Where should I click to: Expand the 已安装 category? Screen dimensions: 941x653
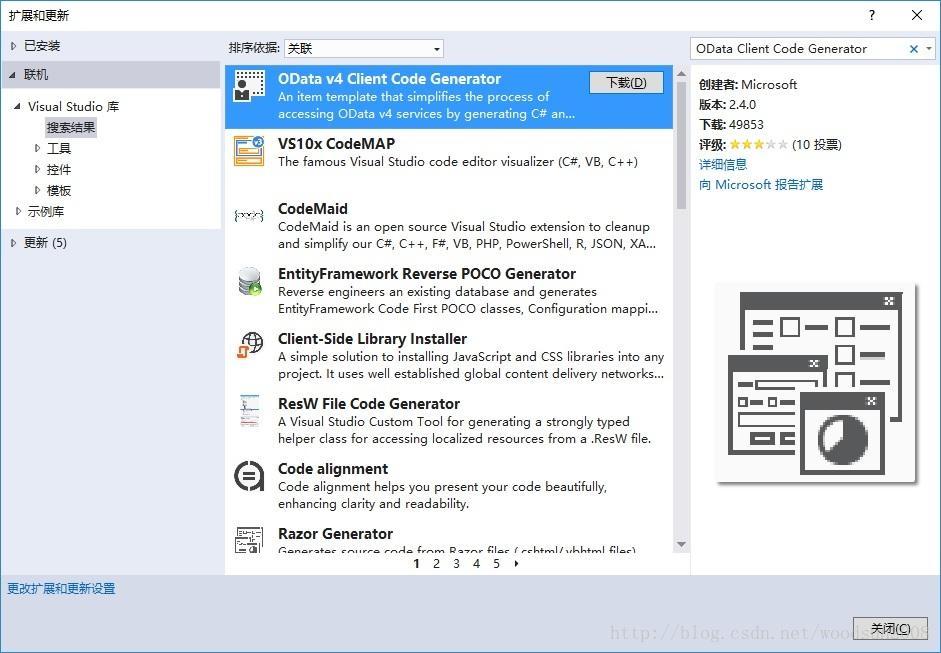[13, 46]
